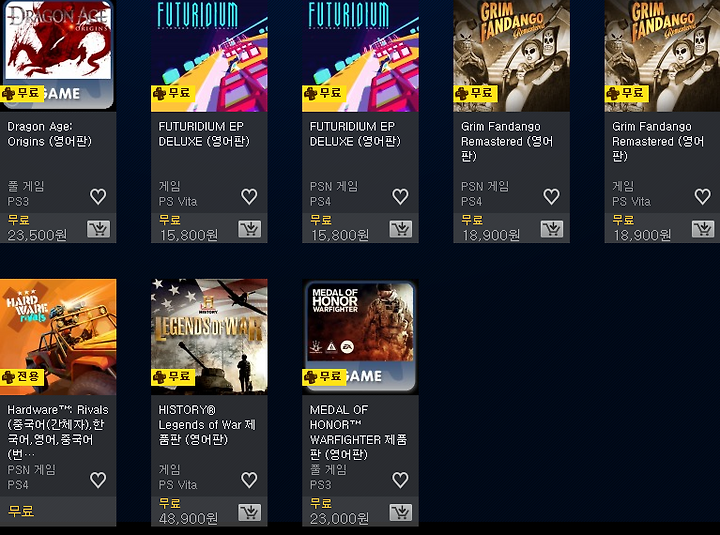
Task: Toggle wishlist heart for Dragon Age: Origins
Action: click(x=98, y=197)
